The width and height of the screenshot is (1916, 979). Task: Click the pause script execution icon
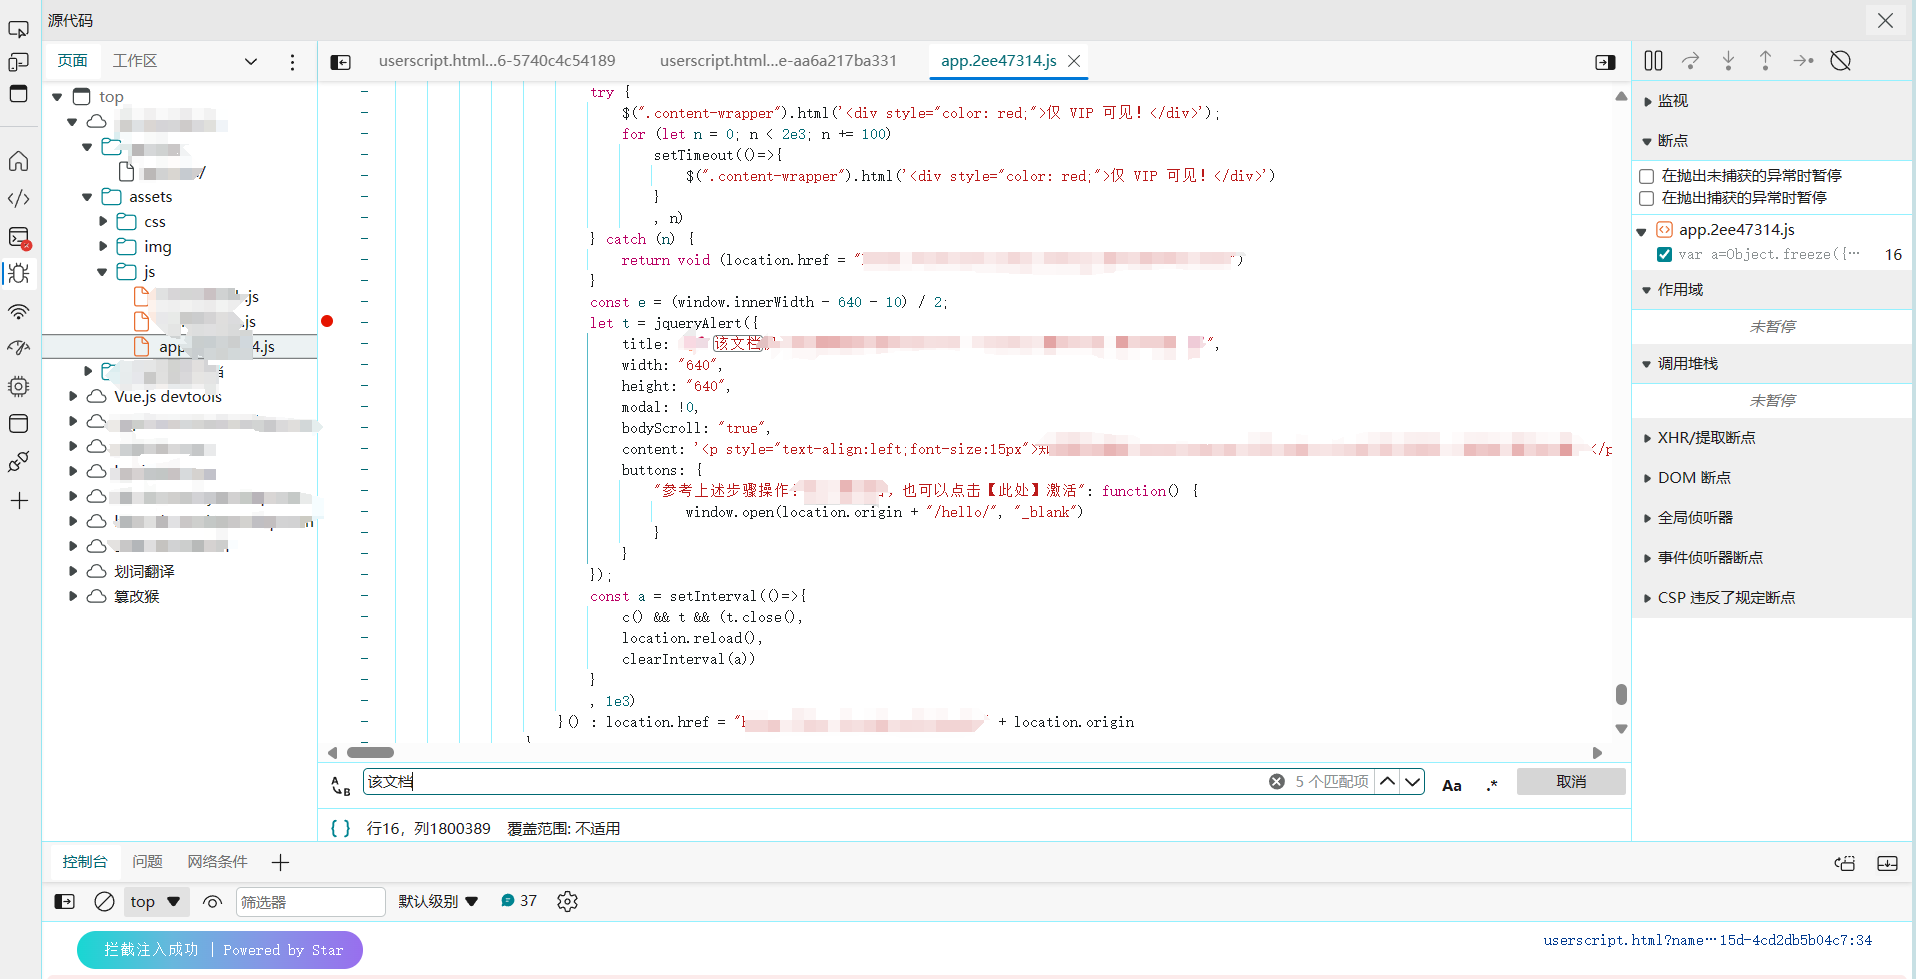tap(1653, 61)
